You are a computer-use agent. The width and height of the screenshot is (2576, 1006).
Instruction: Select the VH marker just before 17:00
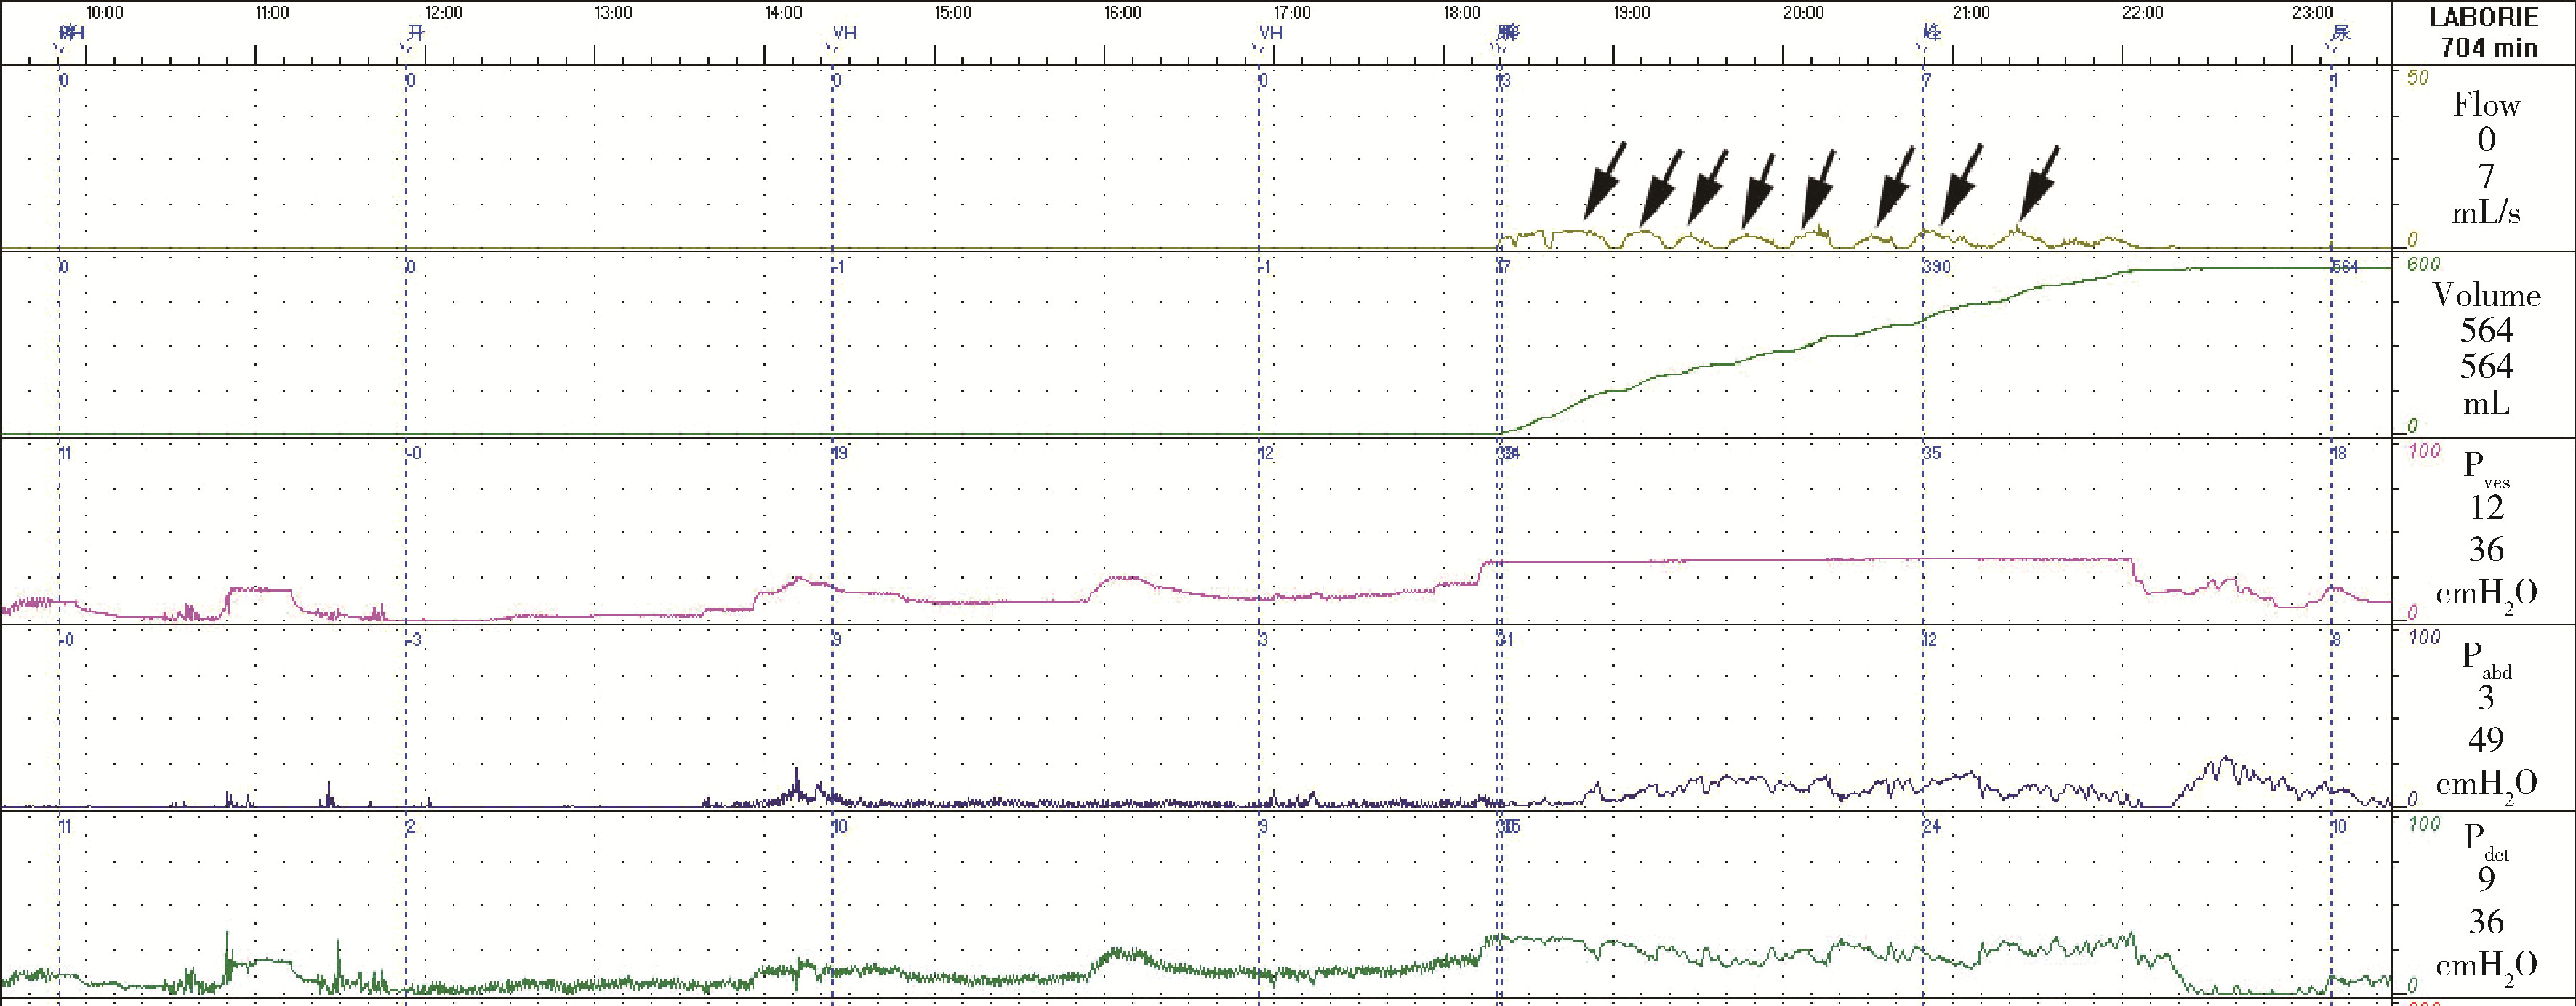click(1270, 33)
